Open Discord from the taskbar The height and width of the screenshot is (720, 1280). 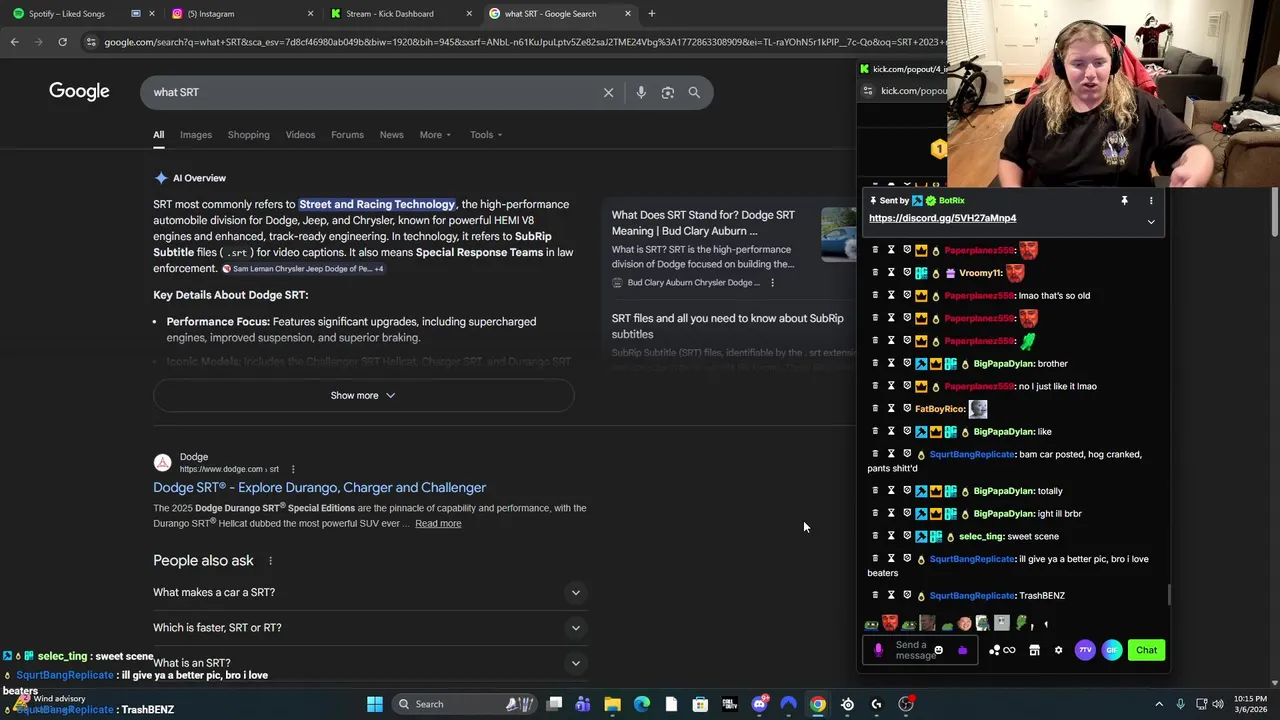pyautogui.click(x=759, y=704)
